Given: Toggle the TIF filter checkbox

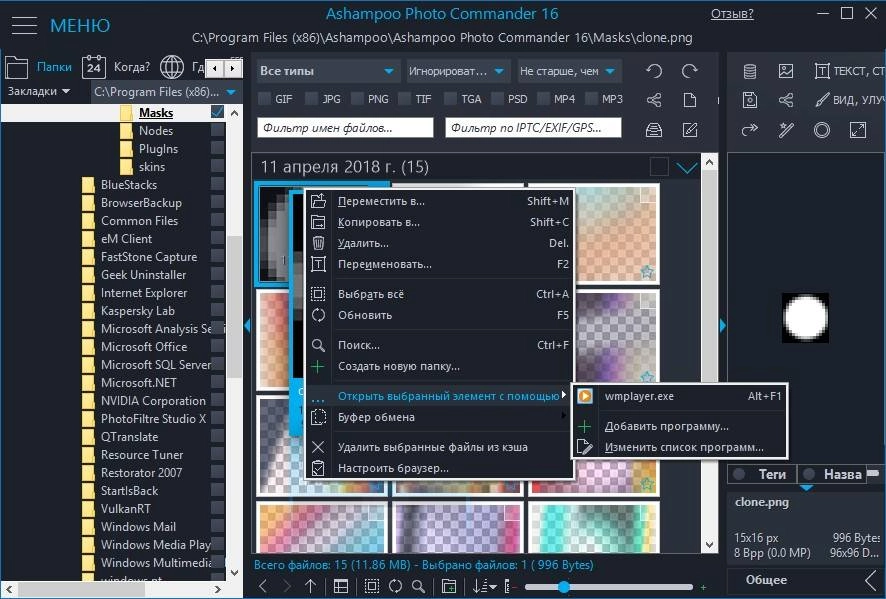Looking at the screenshot, I should point(404,99).
